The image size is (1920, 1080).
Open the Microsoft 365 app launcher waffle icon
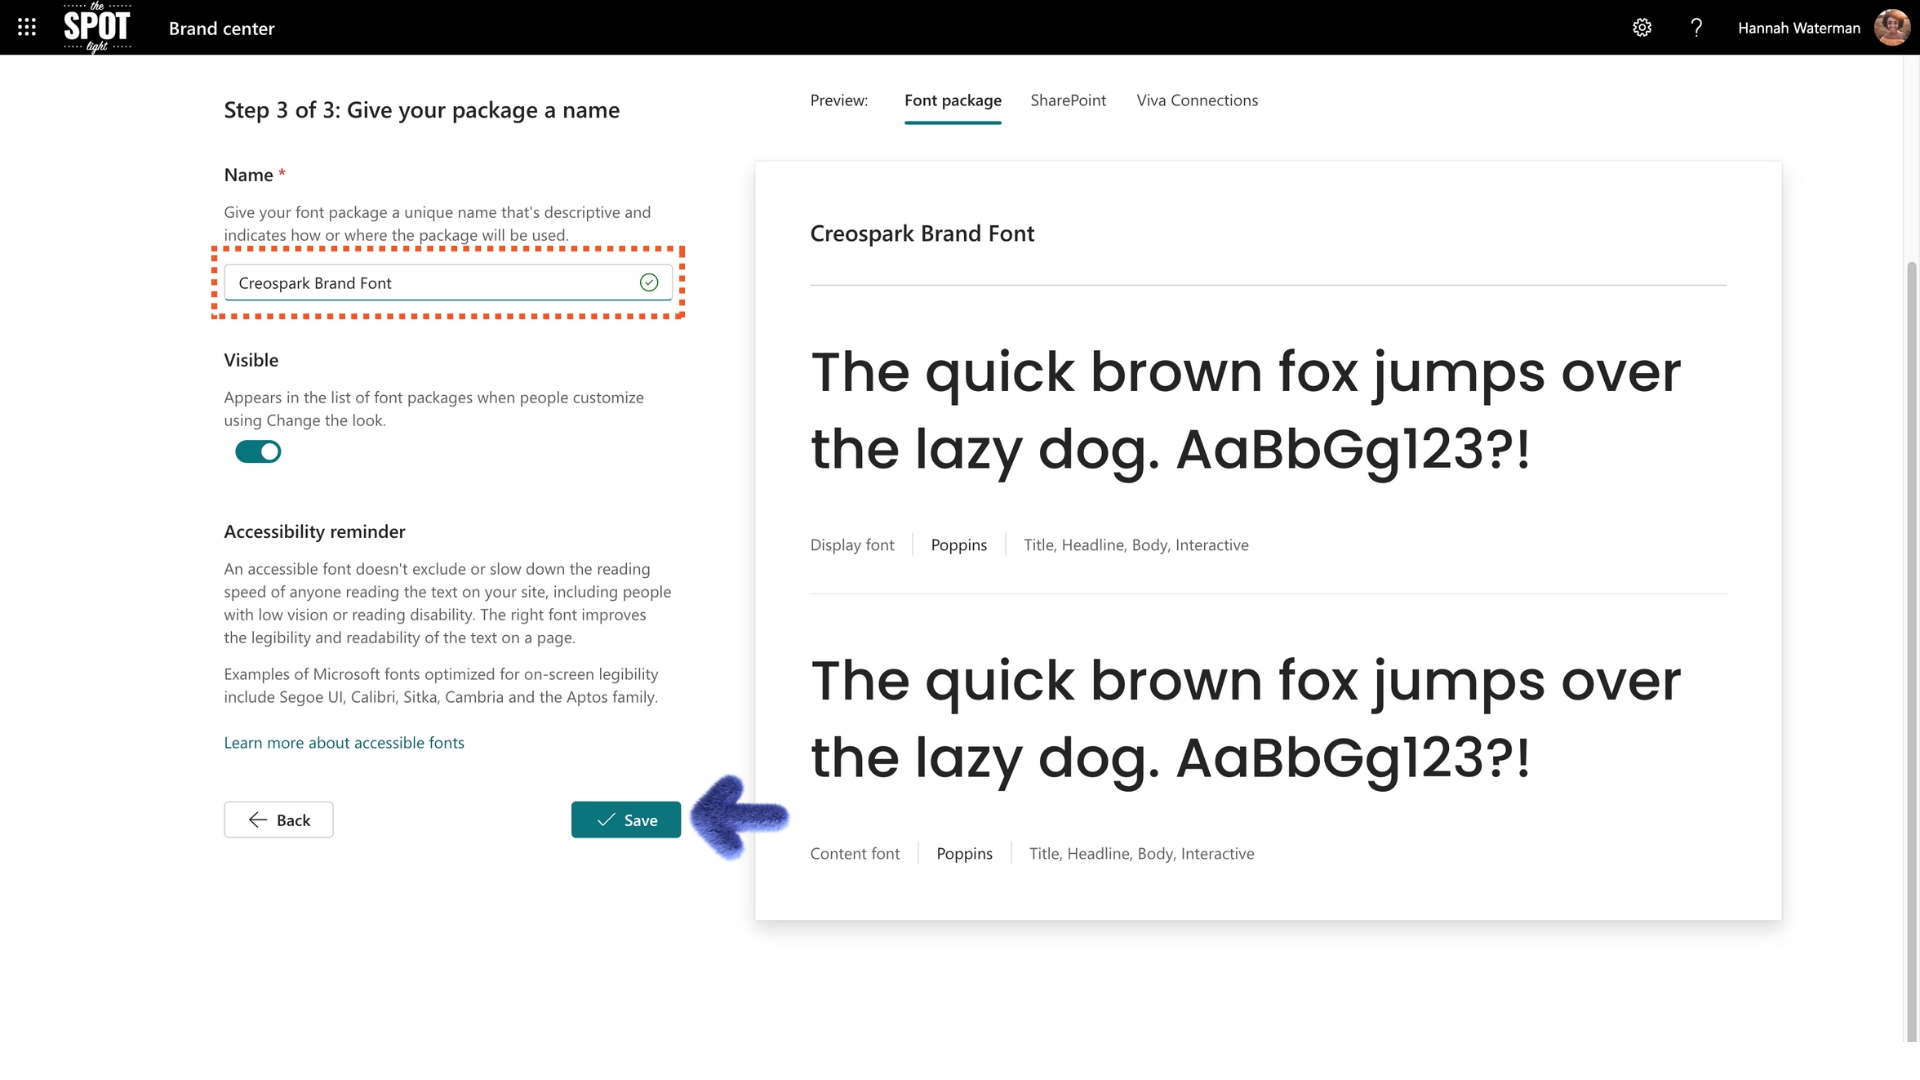[x=25, y=27]
